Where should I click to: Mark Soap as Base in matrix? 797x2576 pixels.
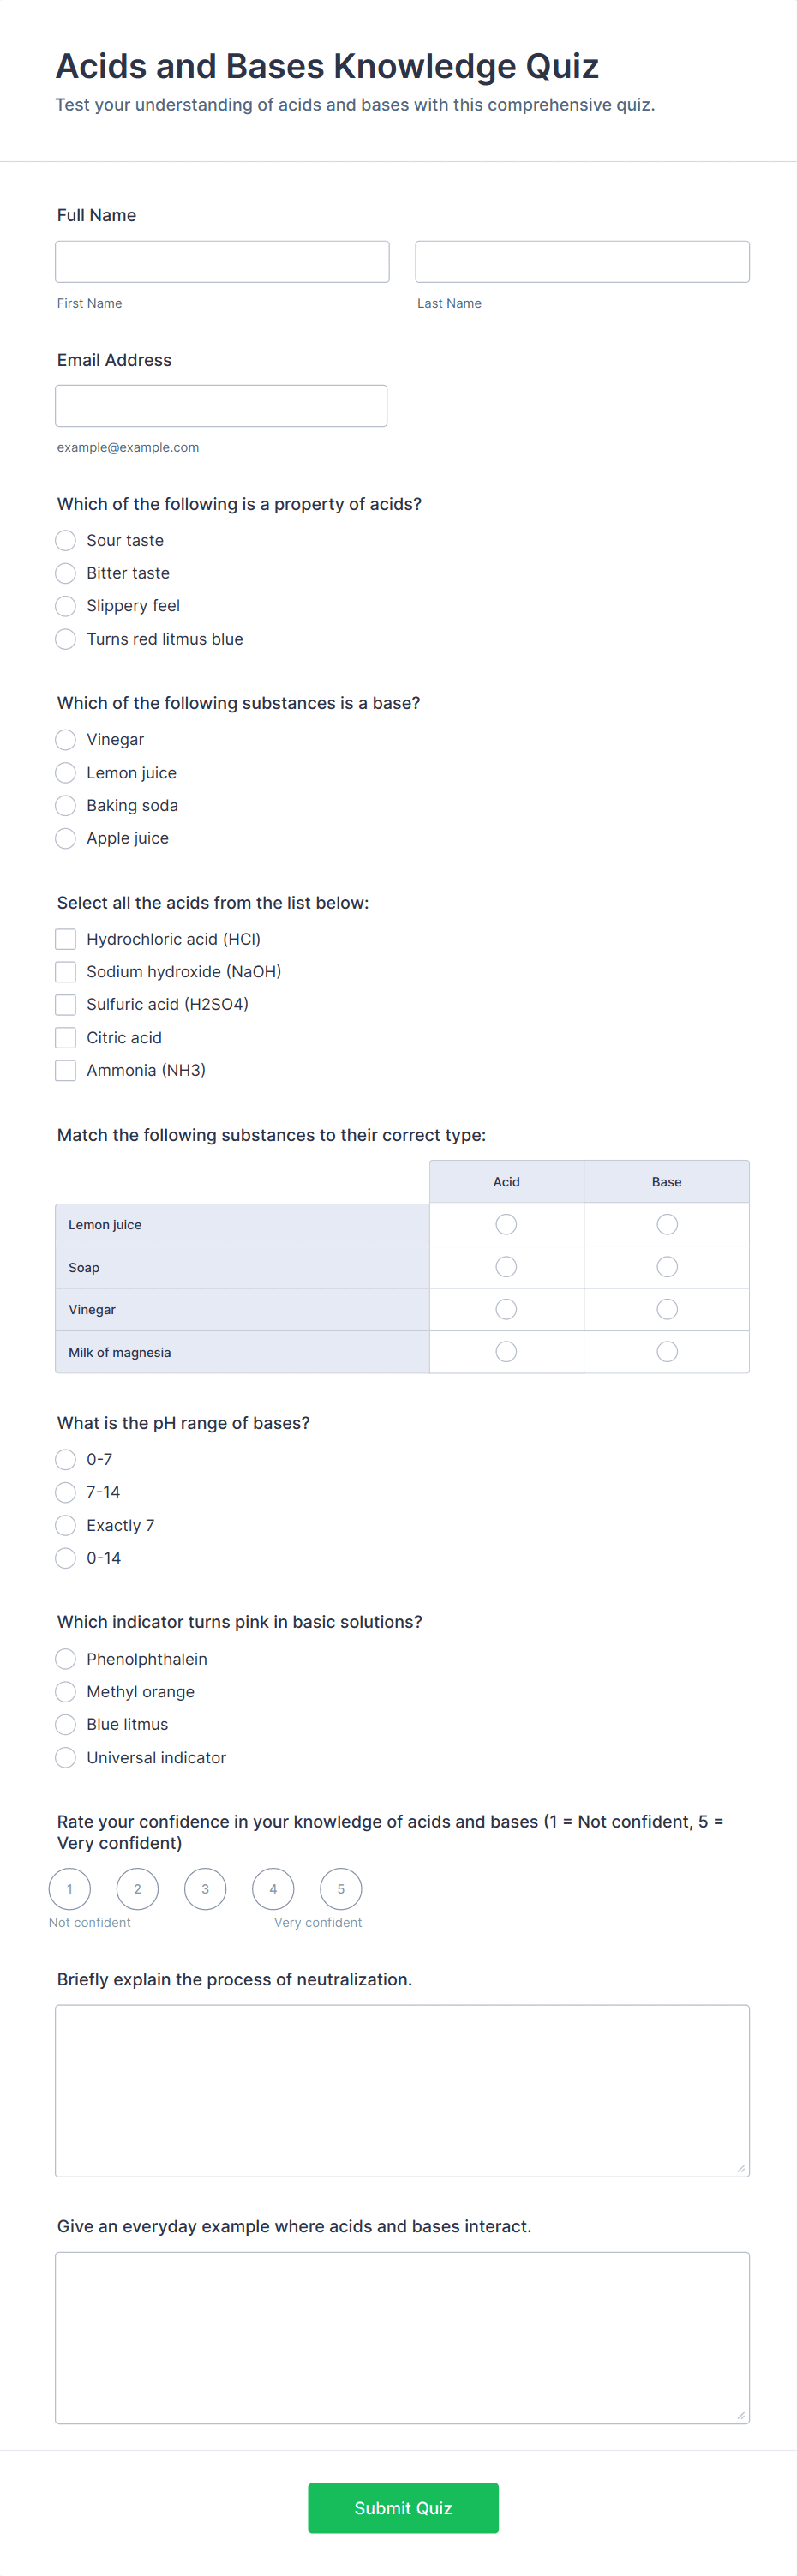click(667, 1267)
